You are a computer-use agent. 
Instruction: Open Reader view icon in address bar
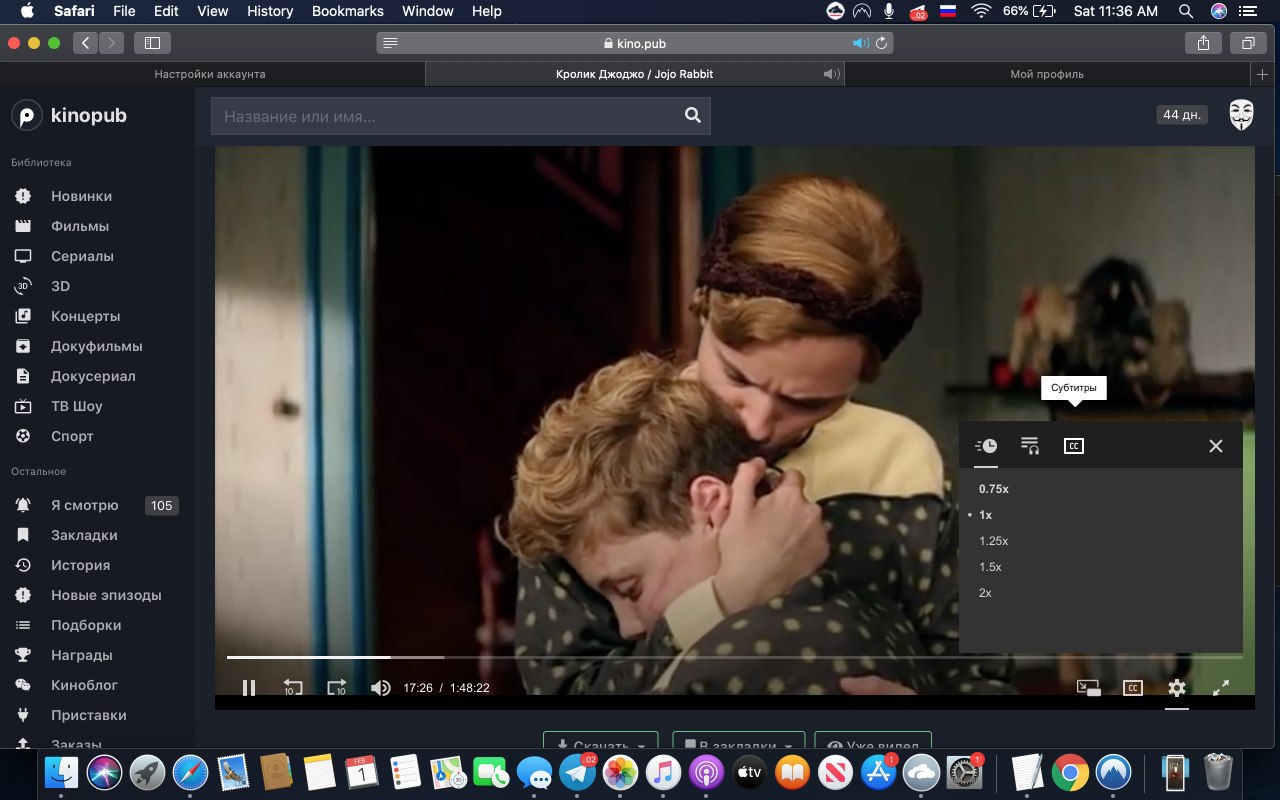[390, 43]
